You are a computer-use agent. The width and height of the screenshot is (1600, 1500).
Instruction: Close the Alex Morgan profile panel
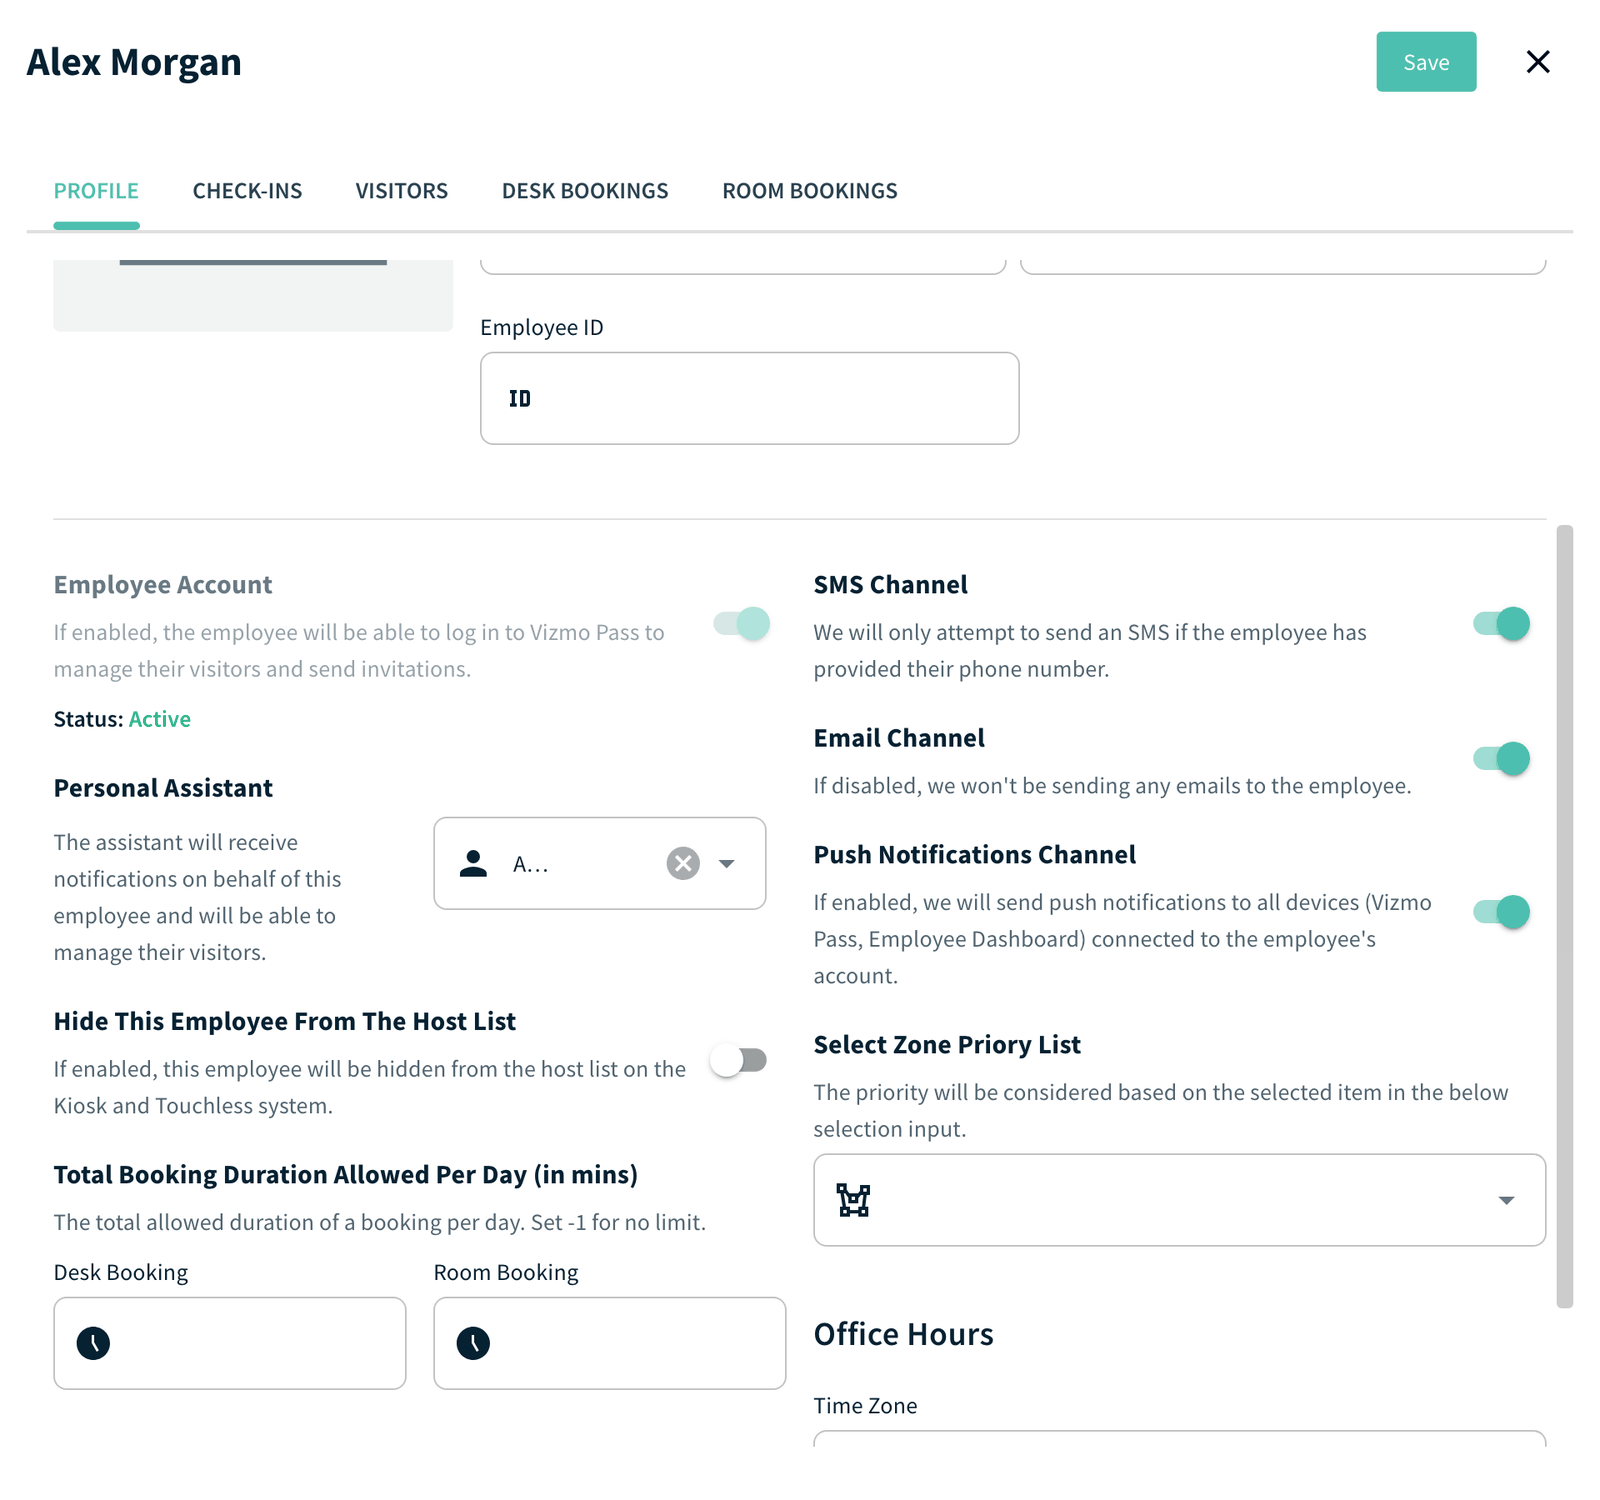pyautogui.click(x=1538, y=62)
